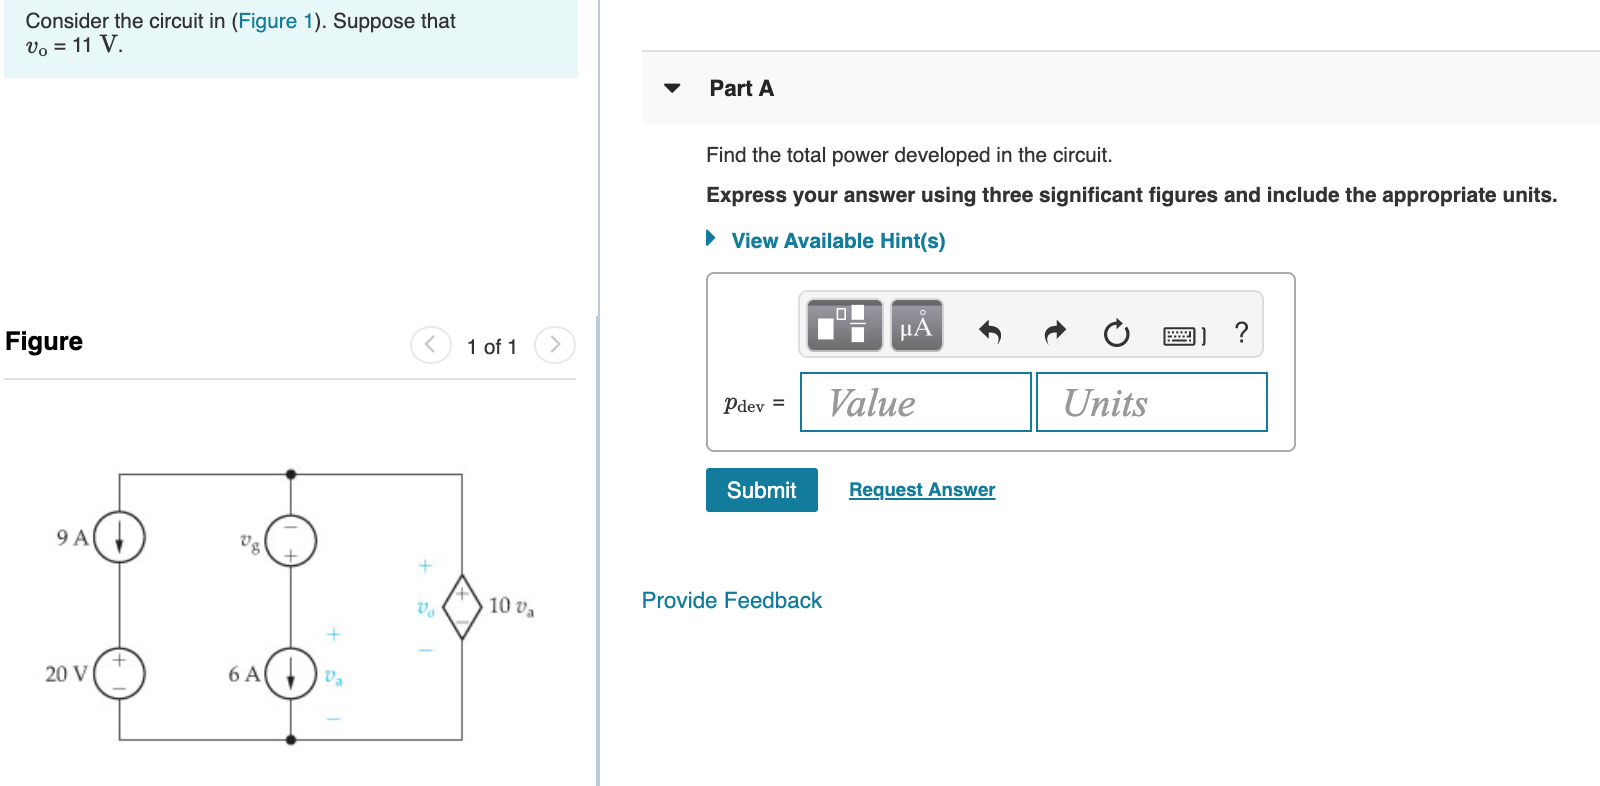This screenshot has height=786, width=1600.
Task: Click the 1 of 1 figure counter
Action: 492,346
